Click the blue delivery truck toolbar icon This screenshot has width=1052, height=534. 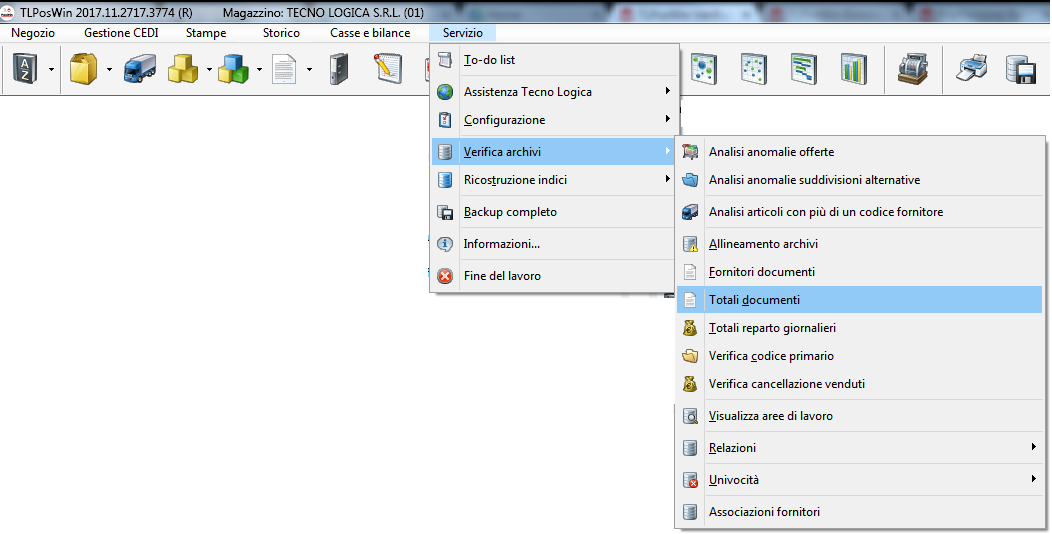tap(139, 69)
